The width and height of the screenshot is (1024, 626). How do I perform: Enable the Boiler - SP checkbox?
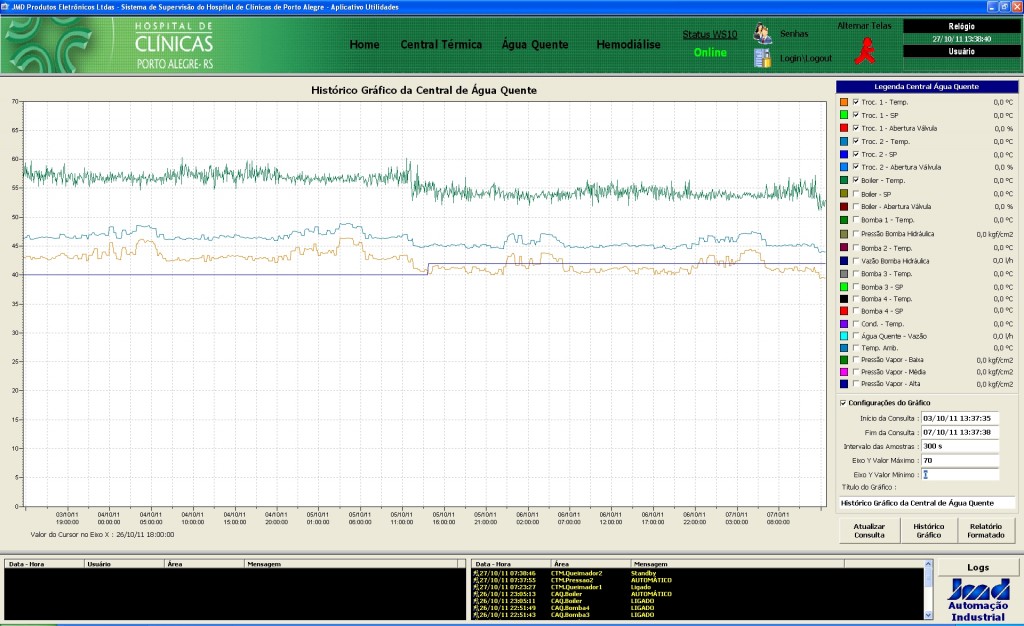856,194
